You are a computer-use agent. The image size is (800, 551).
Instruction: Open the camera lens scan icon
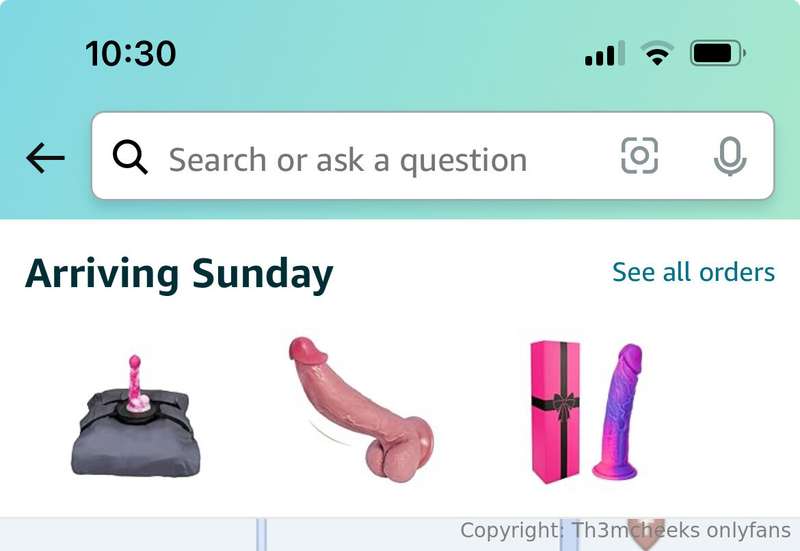(x=639, y=156)
